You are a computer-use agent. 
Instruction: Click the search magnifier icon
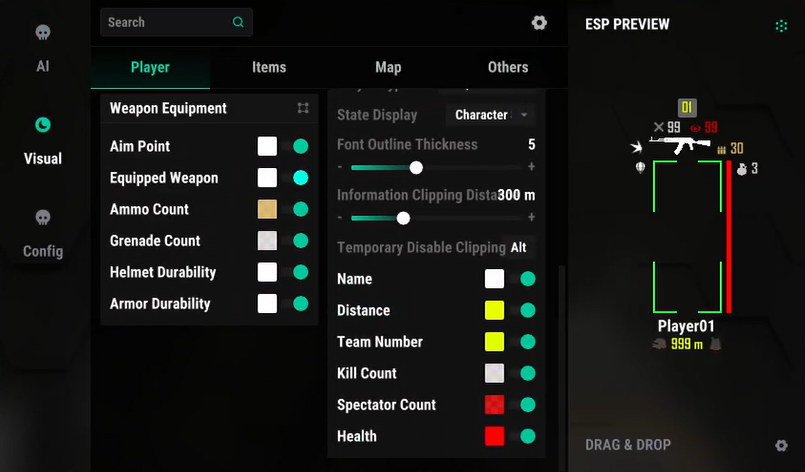pyautogui.click(x=237, y=22)
